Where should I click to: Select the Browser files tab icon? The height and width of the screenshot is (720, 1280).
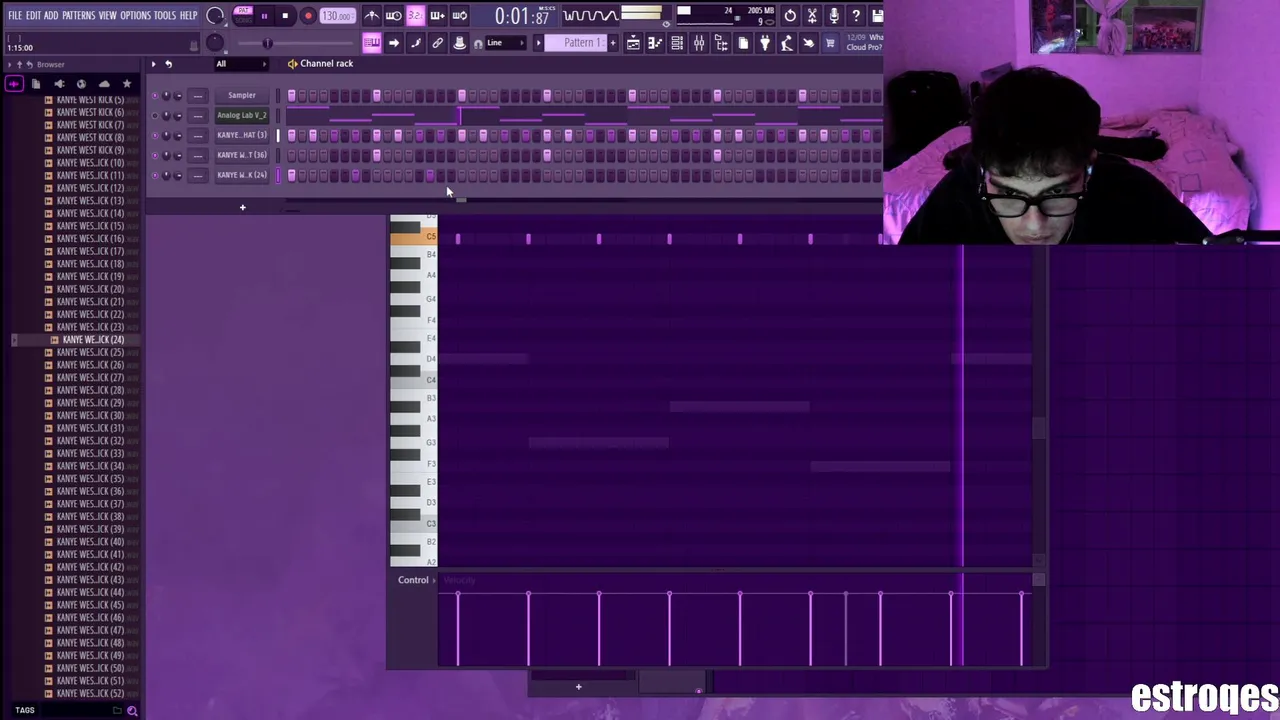click(36, 84)
